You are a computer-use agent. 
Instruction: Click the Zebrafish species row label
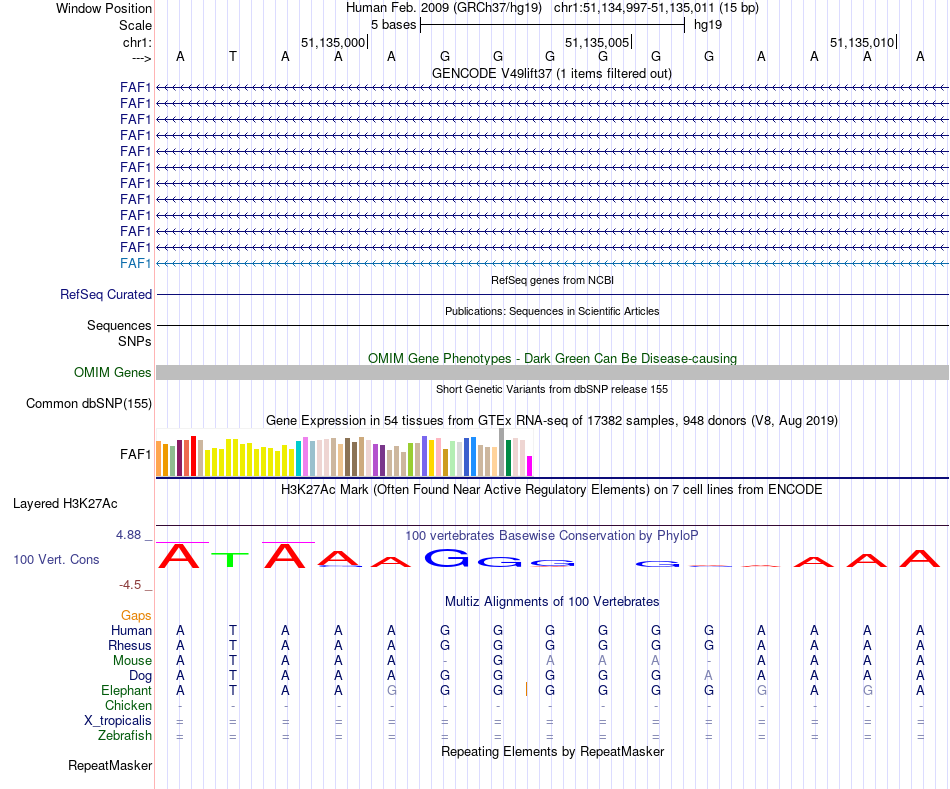click(x=125, y=735)
